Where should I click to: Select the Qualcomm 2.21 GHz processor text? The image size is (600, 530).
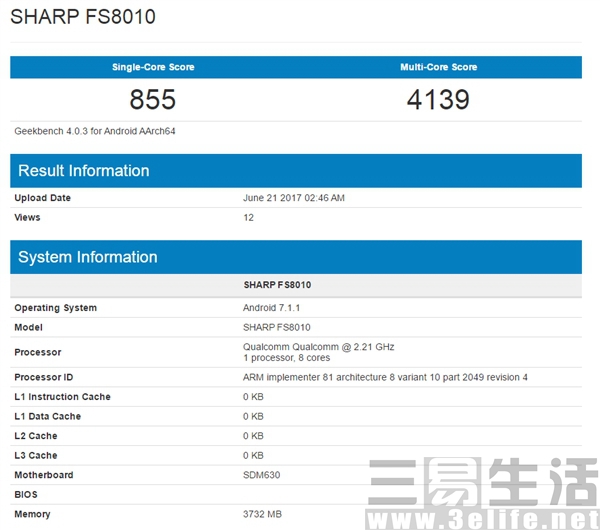pyautogui.click(x=318, y=347)
